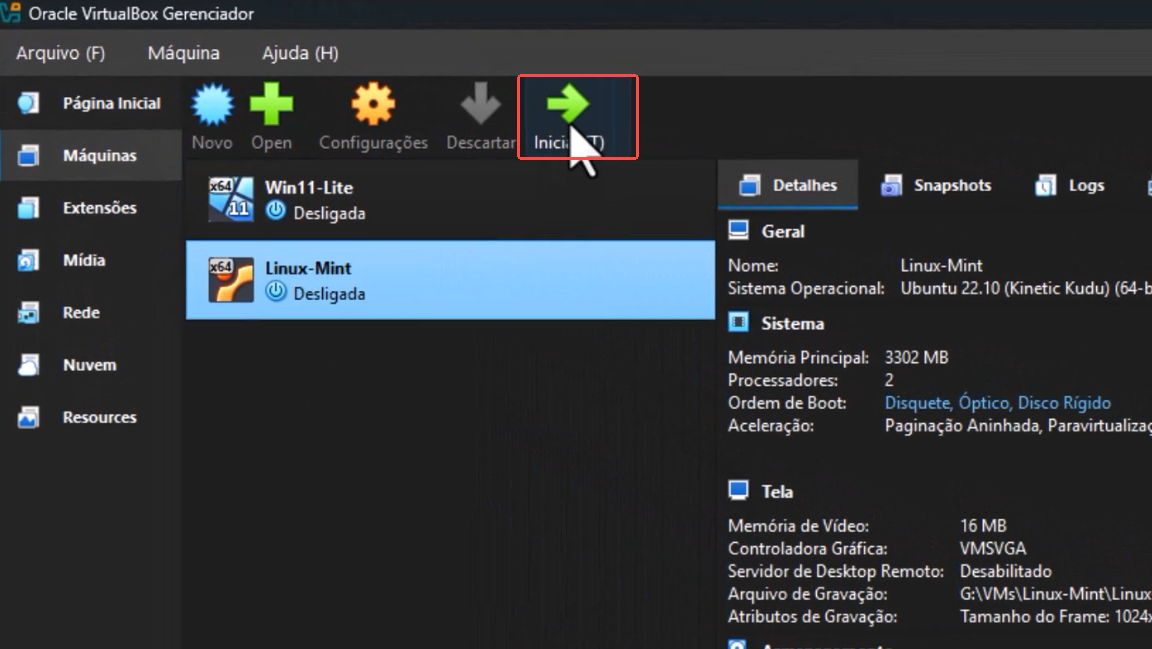
Task: Click the Processadores value 2
Action: click(889, 380)
